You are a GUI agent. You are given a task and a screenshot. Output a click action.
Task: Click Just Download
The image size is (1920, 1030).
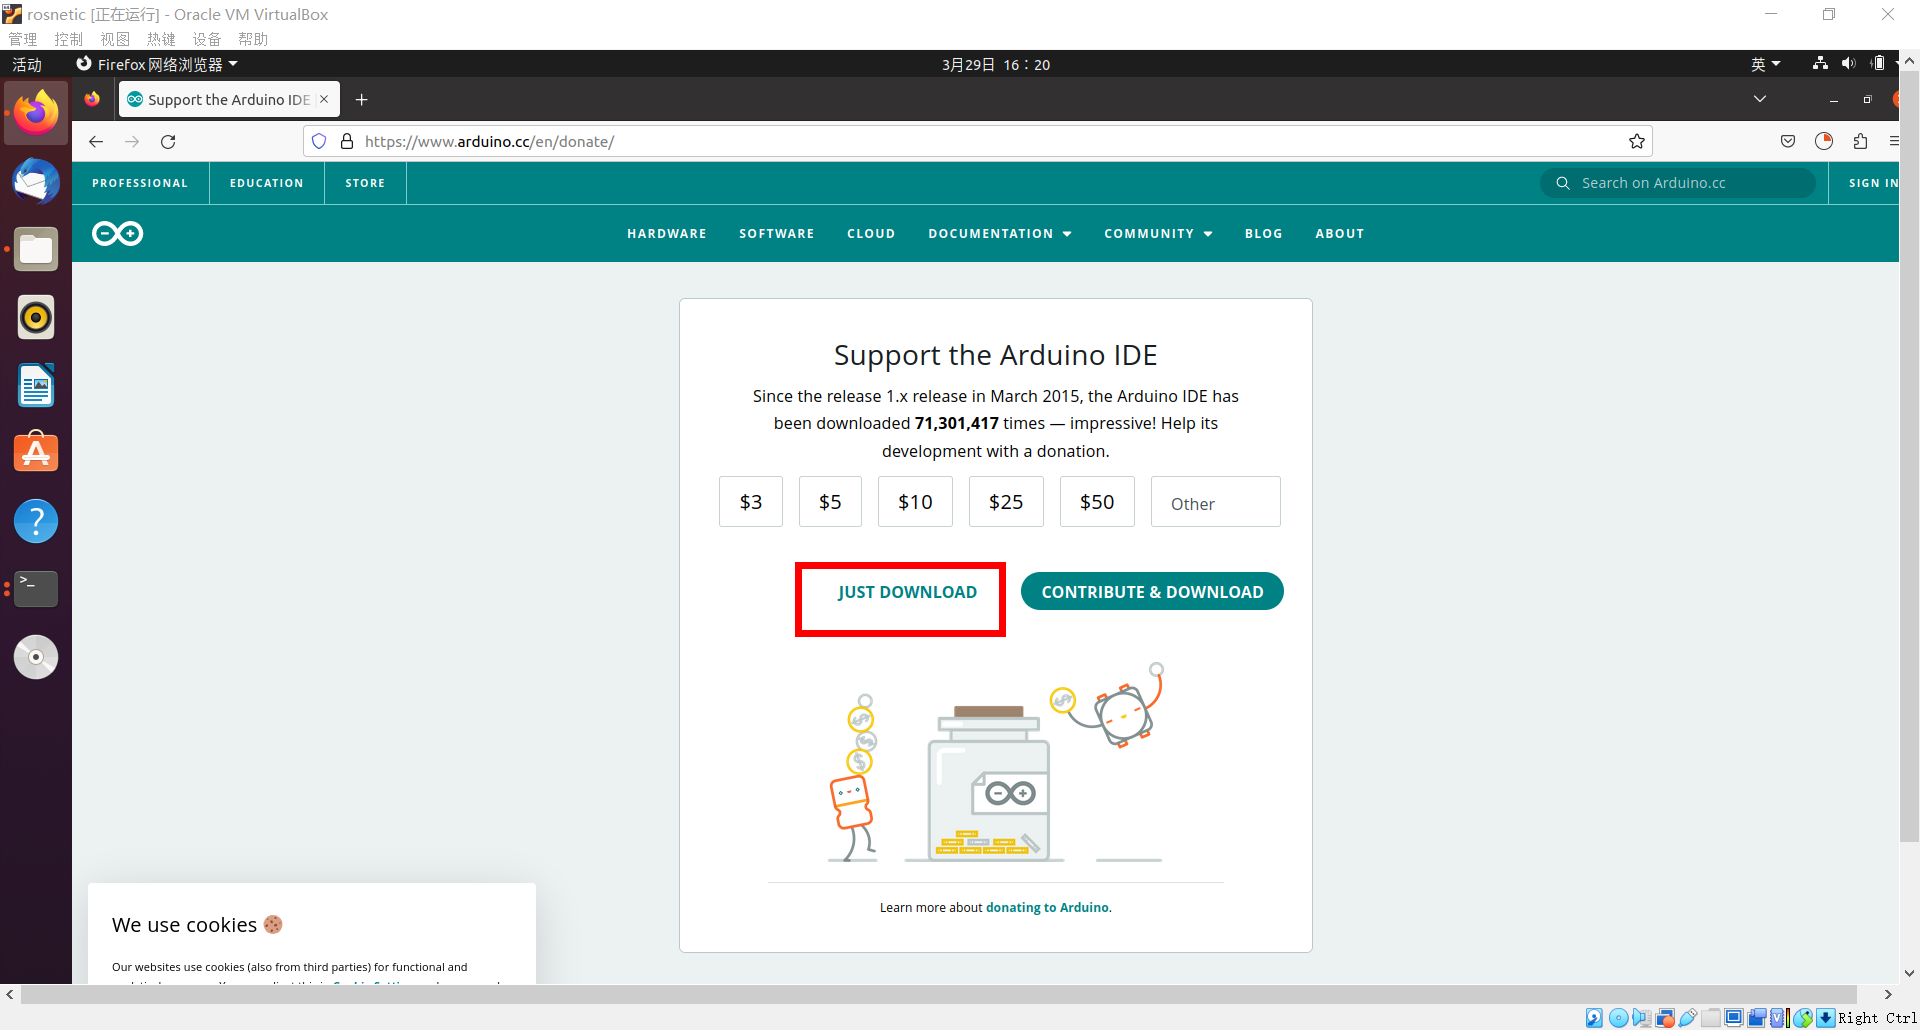point(907,592)
